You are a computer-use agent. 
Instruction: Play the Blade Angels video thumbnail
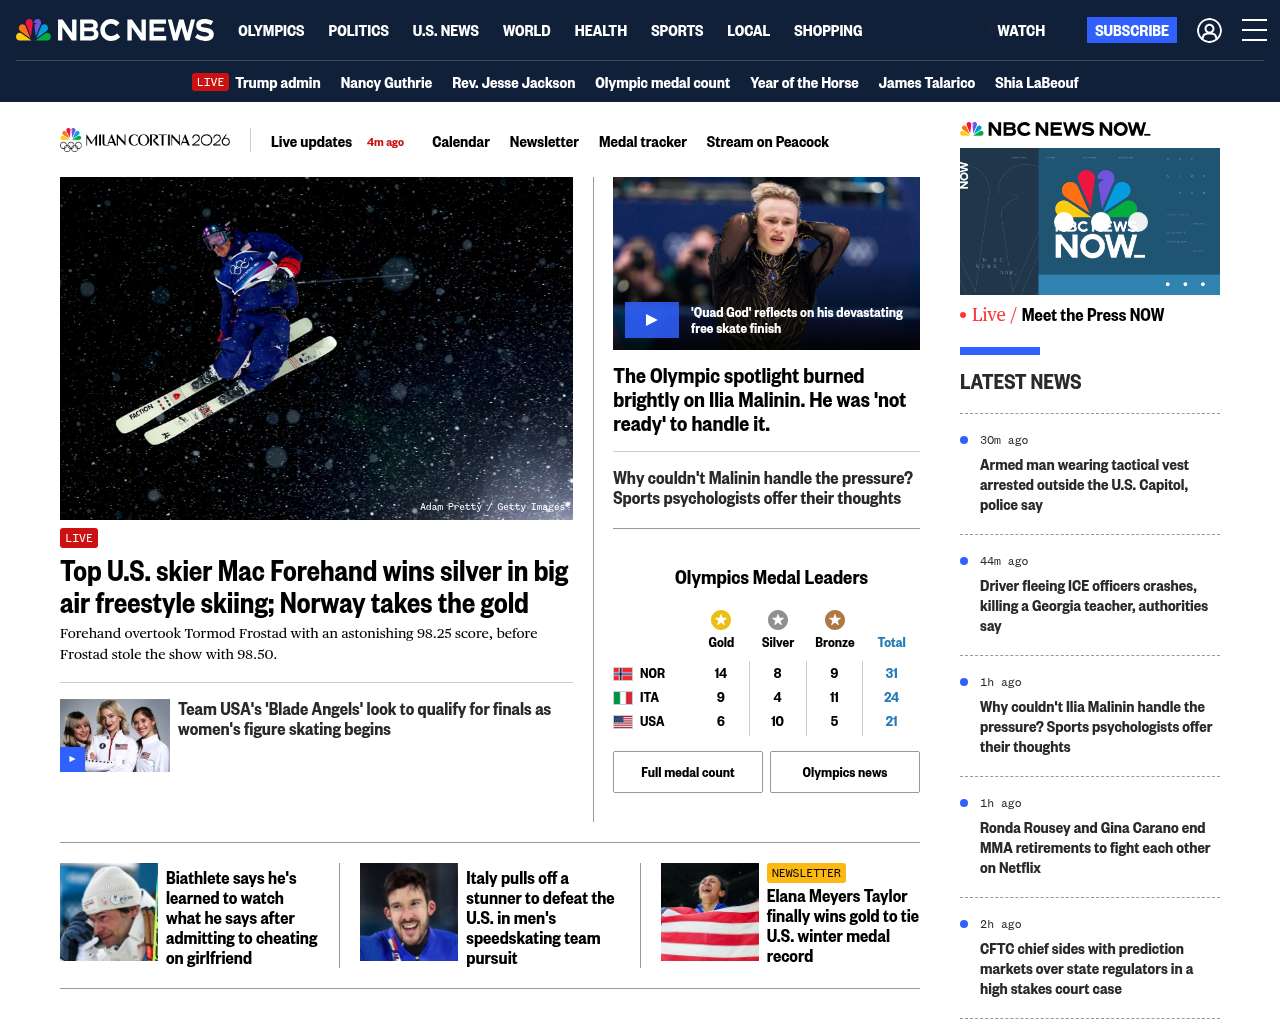click(72, 759)
